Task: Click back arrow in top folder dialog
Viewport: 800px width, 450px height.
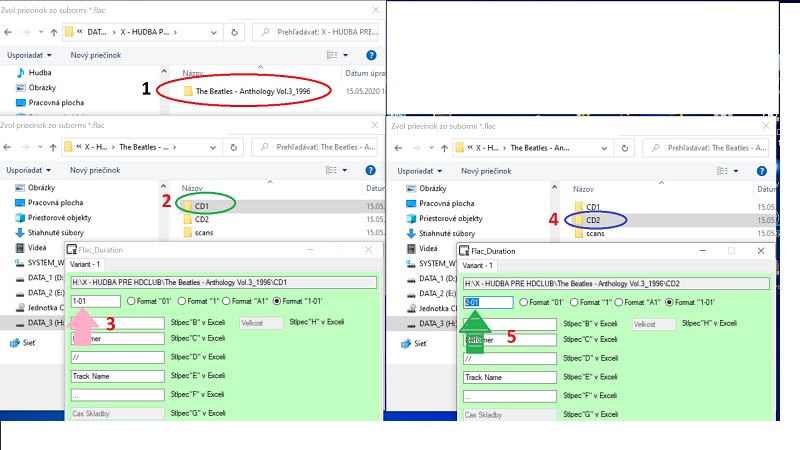Action: pyautogui.click(x=8, y=32)
